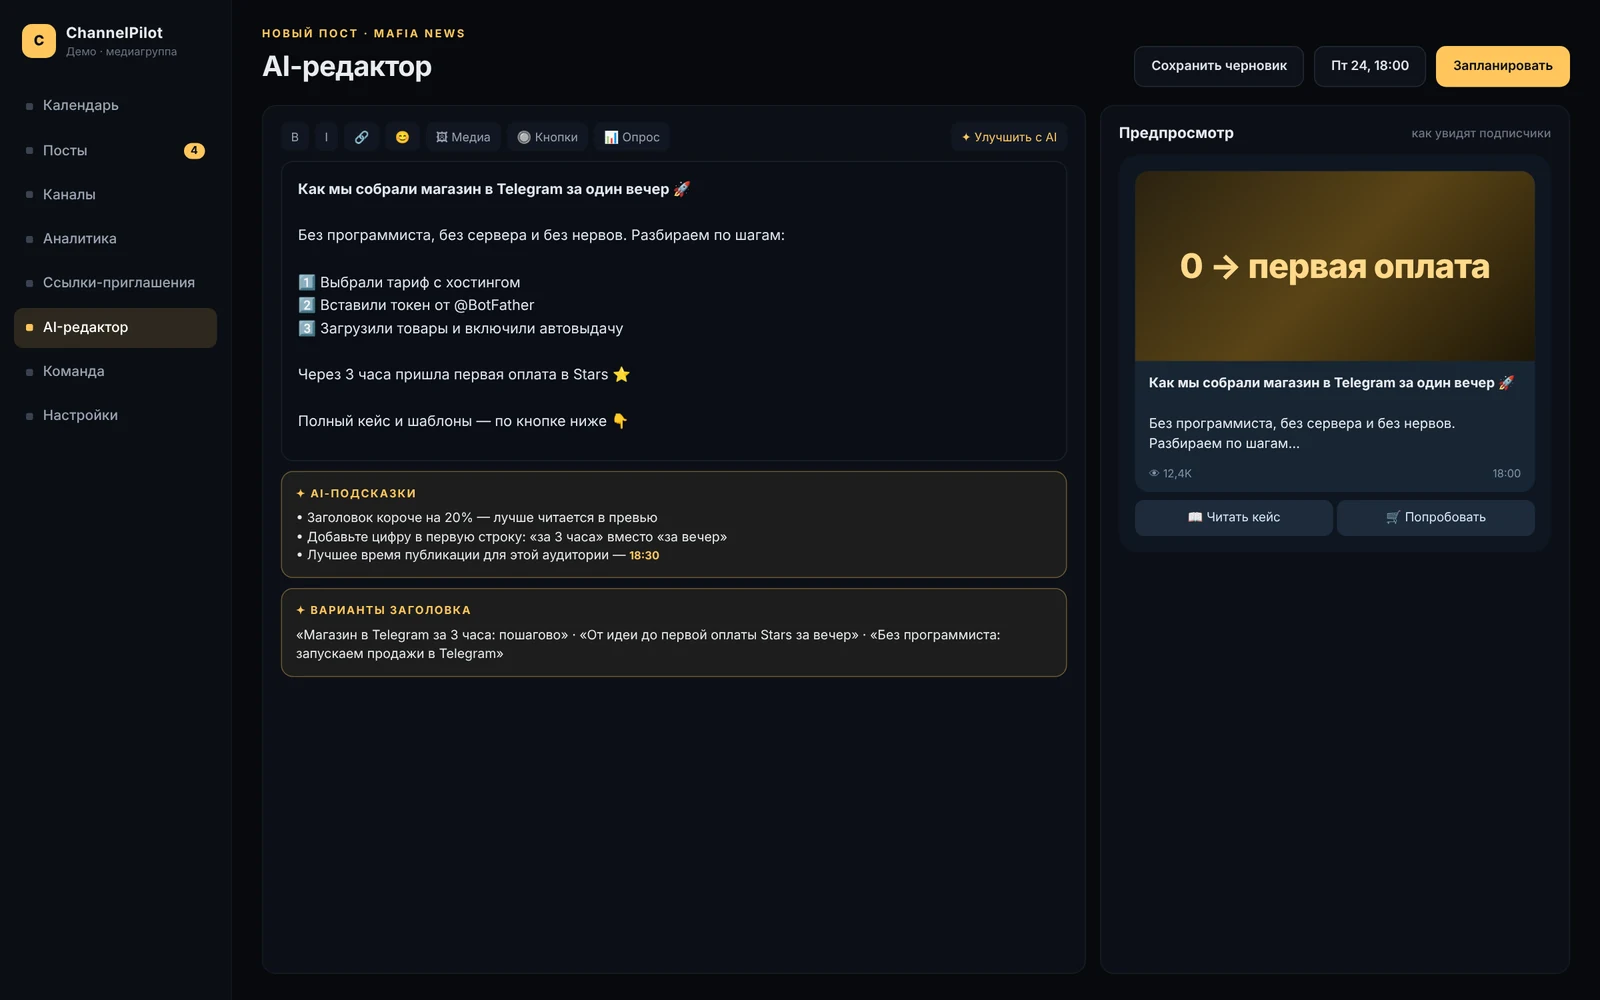This screenshot has height=1000, width=1600.
Task: Click step 1 «Выбрали тариф с хостингом»
Action: click(x=409, y=282)
